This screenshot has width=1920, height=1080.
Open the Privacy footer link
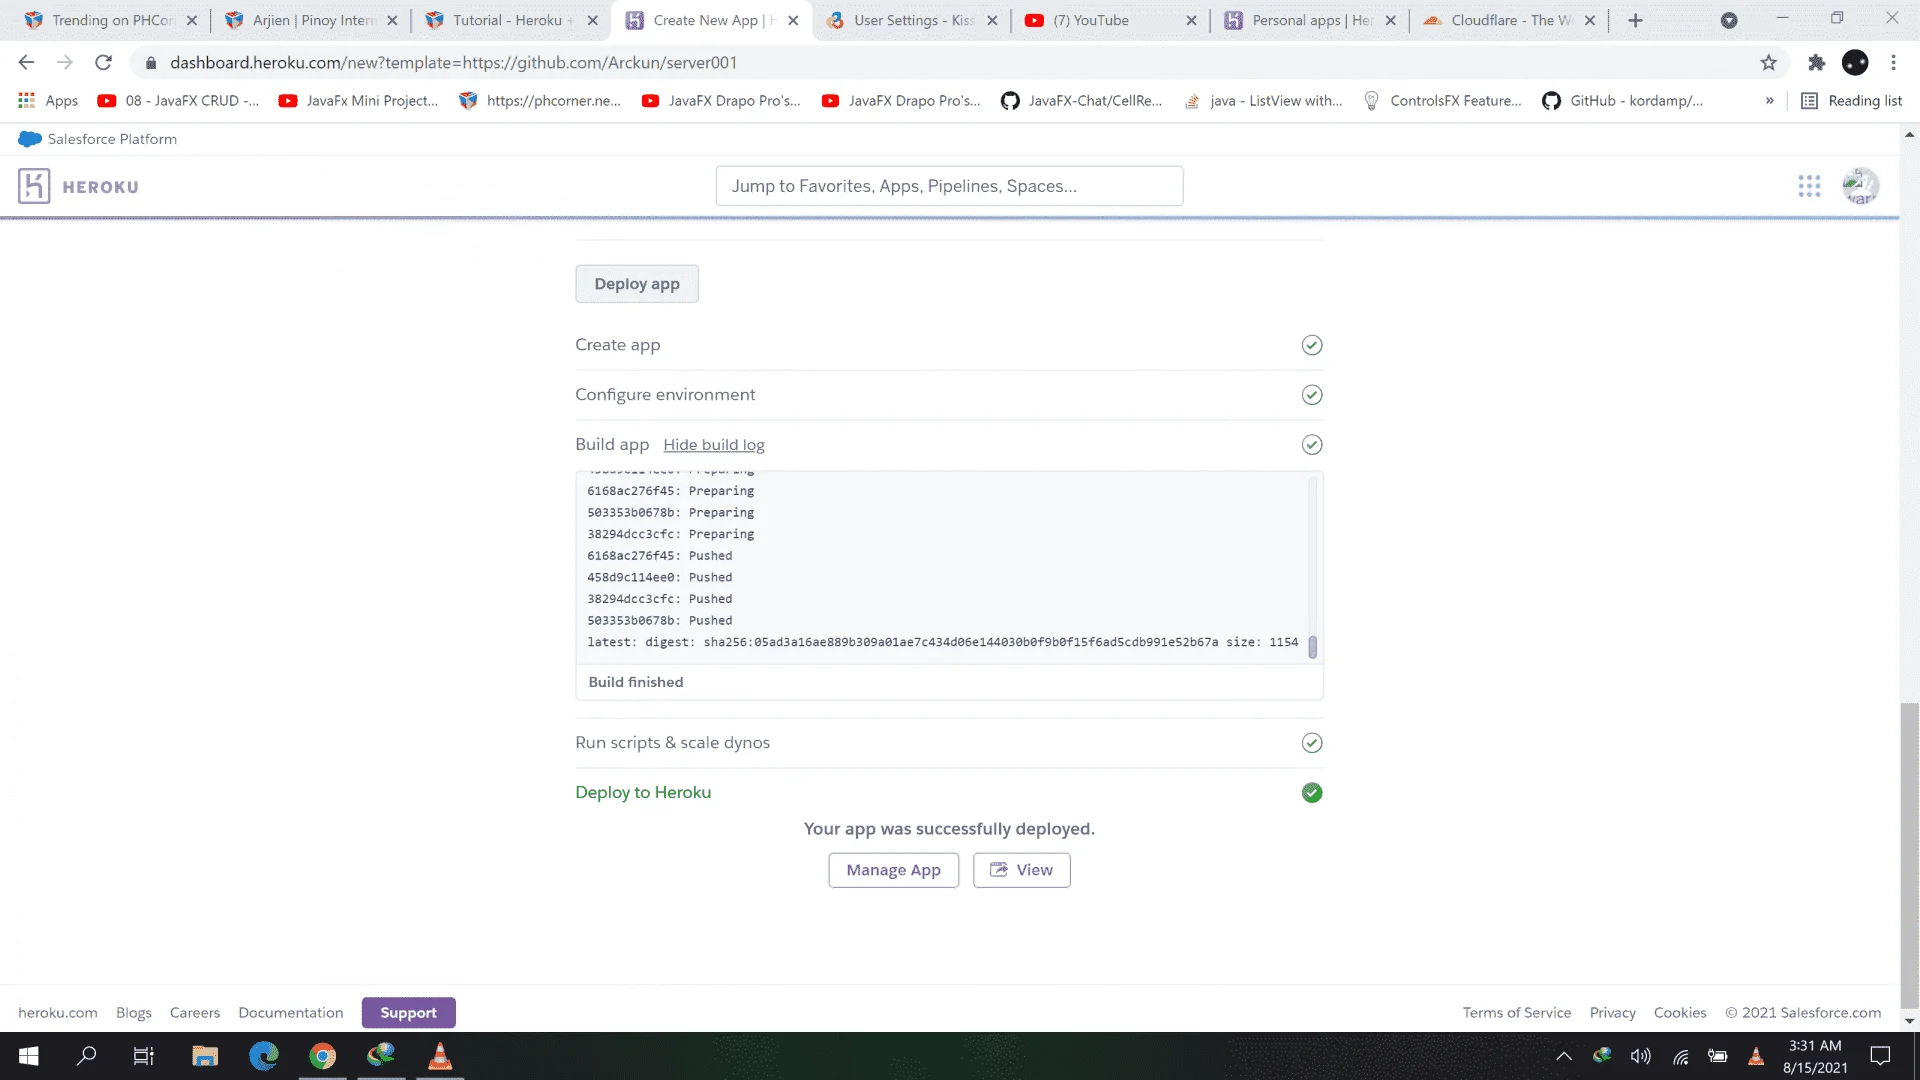pos(1613,1013)
